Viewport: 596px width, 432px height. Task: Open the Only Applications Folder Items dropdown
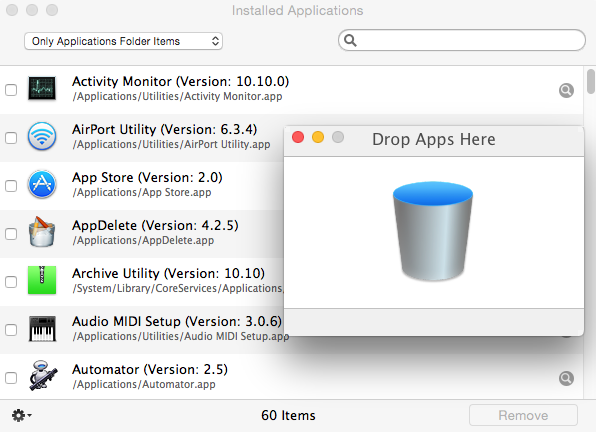(124, 41)
